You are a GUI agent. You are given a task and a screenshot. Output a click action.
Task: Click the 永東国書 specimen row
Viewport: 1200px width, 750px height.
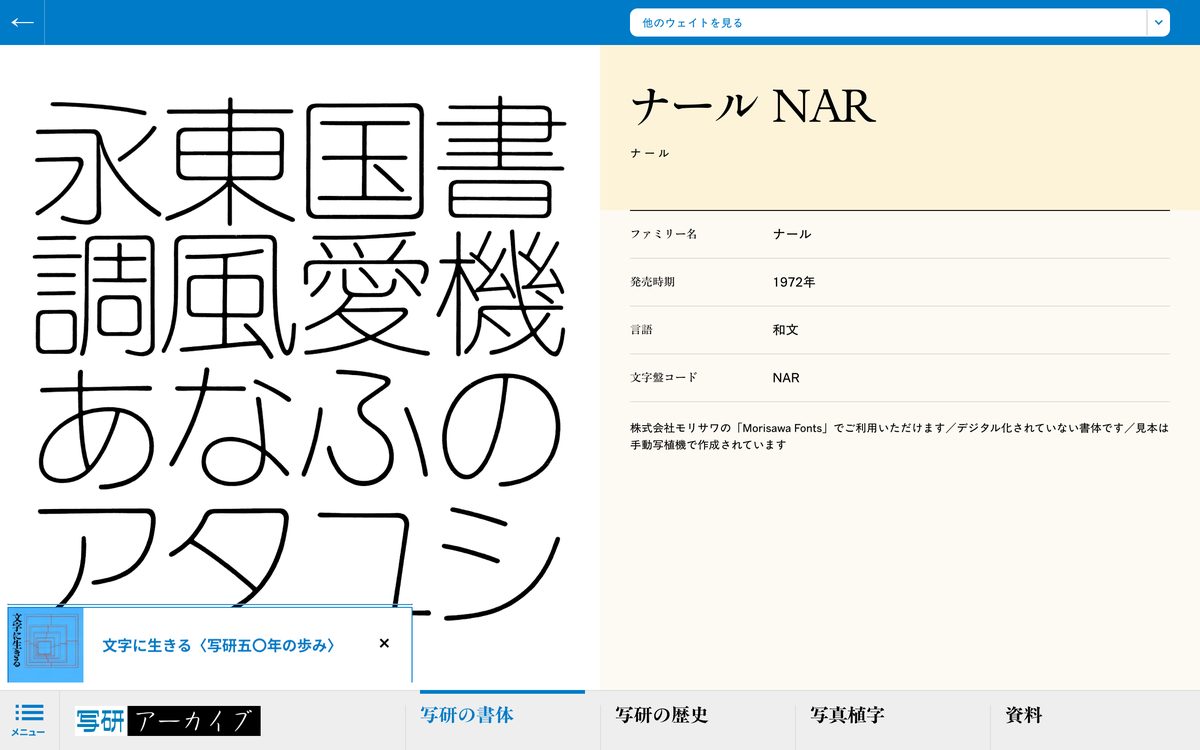coord(300,160)
